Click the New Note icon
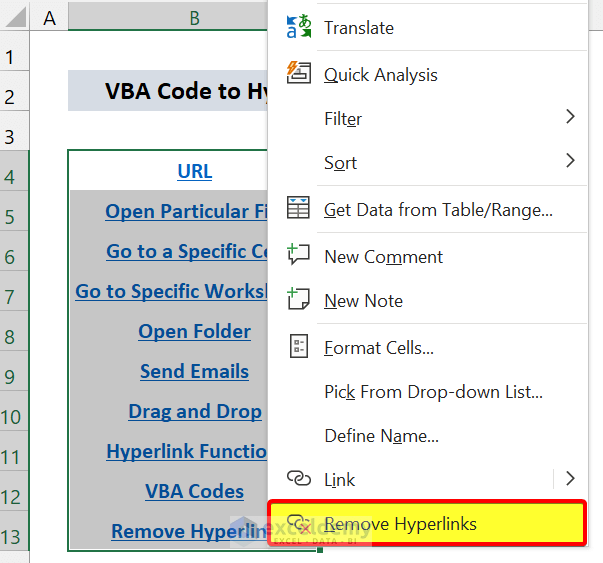Image resolution: width=603 pixels, height=563 pixels. point(299,300)
